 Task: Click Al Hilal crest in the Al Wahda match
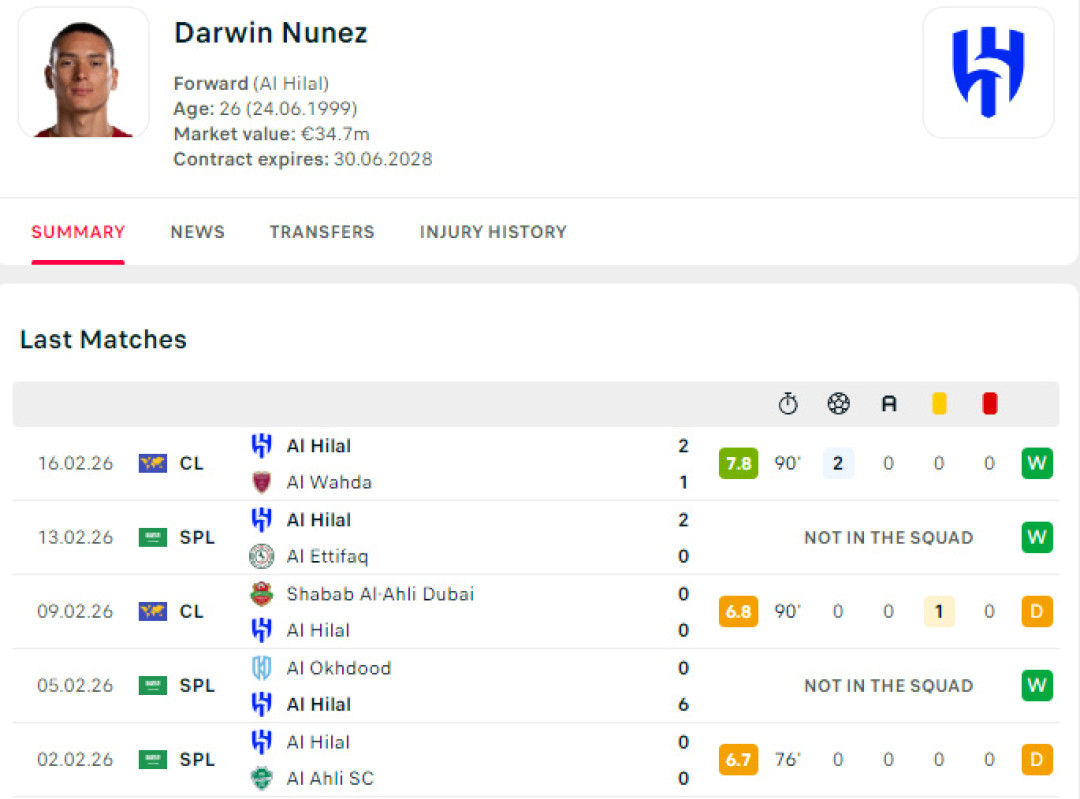261,446
